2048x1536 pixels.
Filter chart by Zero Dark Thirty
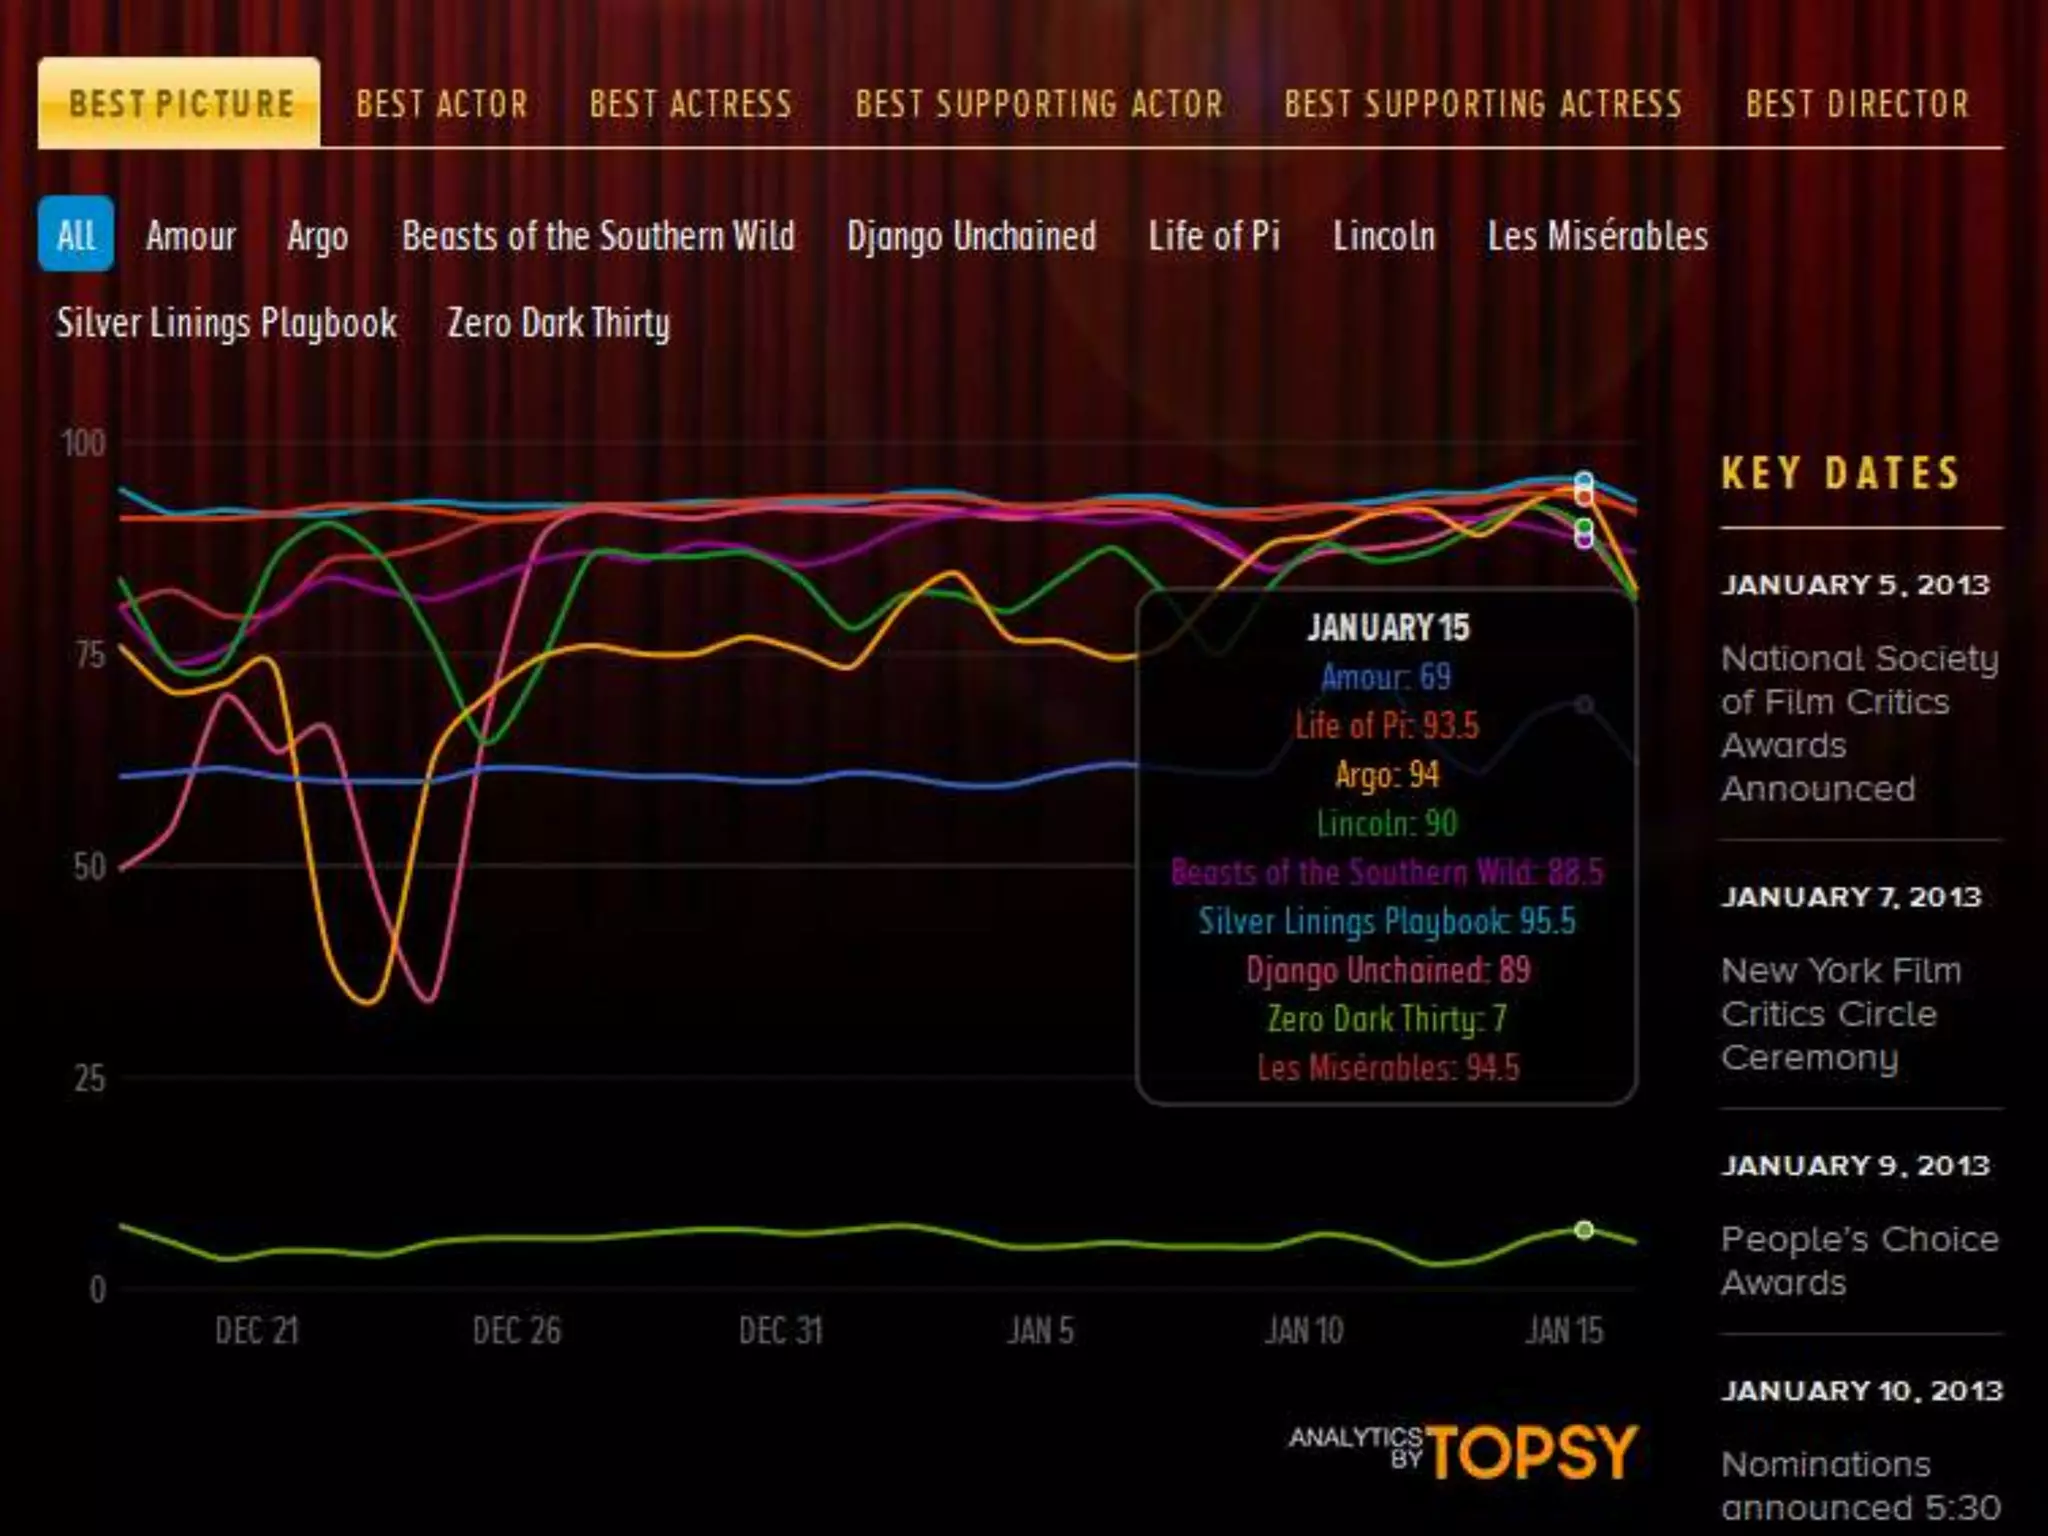pos(558,323)
